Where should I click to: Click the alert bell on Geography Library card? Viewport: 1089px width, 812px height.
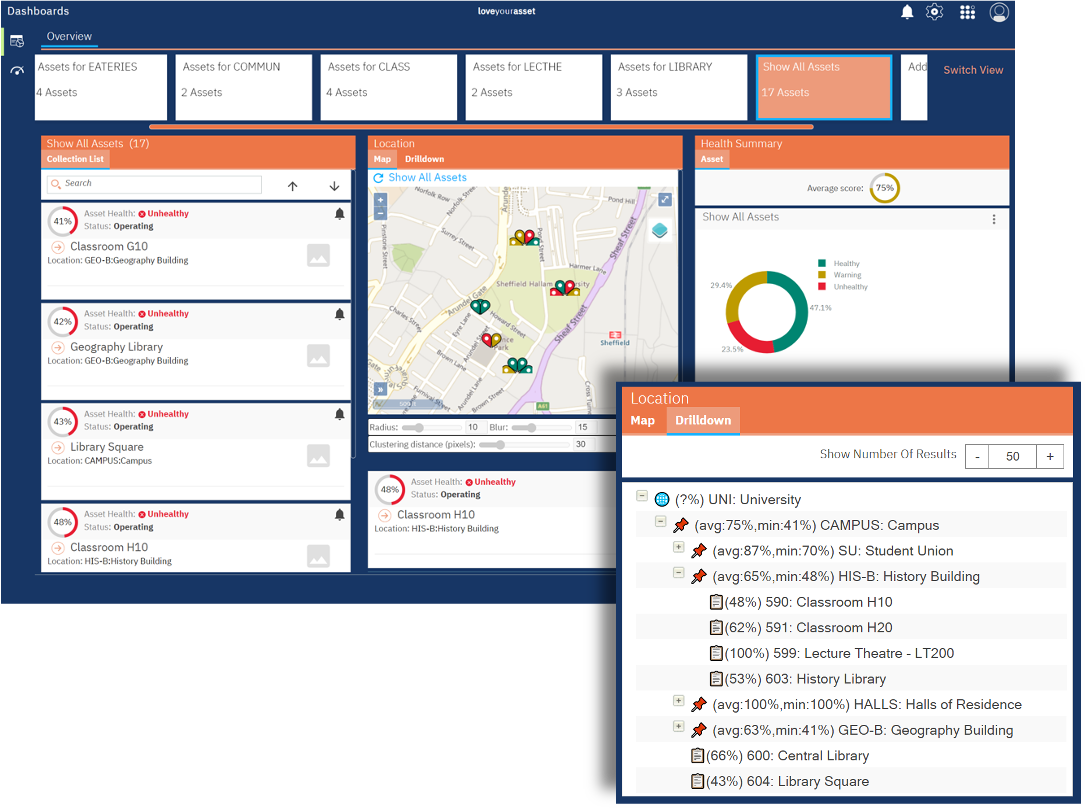340,314
